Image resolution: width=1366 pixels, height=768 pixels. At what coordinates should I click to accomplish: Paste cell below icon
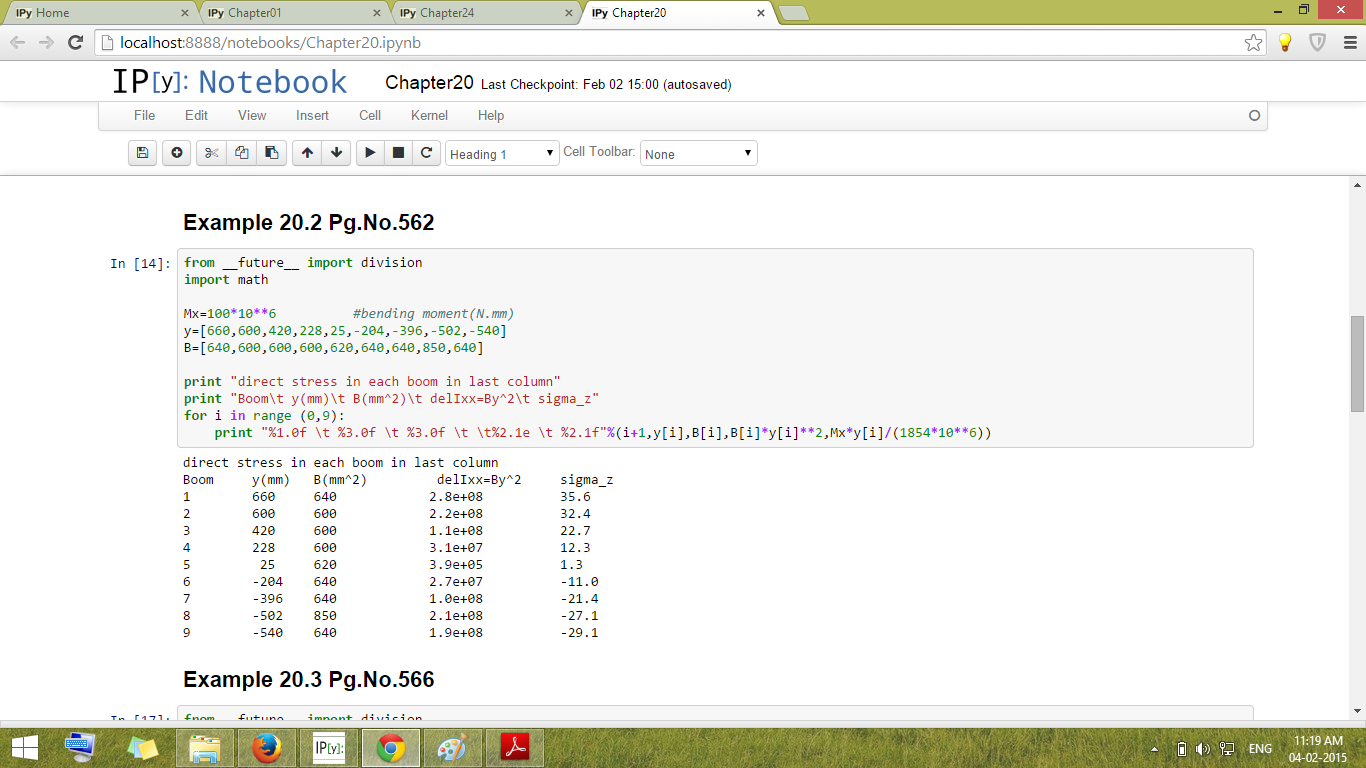[271, 153]
